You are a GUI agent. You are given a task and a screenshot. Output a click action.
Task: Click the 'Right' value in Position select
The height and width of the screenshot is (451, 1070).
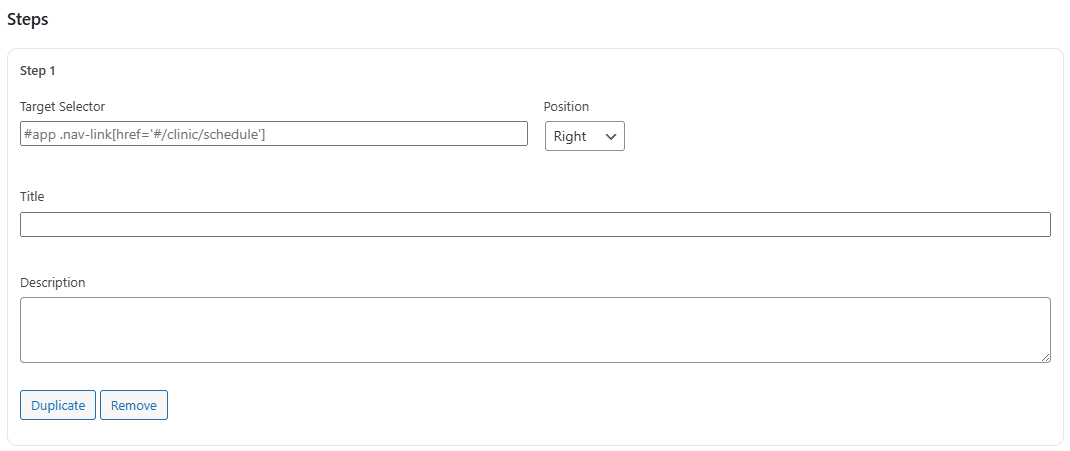[570, 136]
